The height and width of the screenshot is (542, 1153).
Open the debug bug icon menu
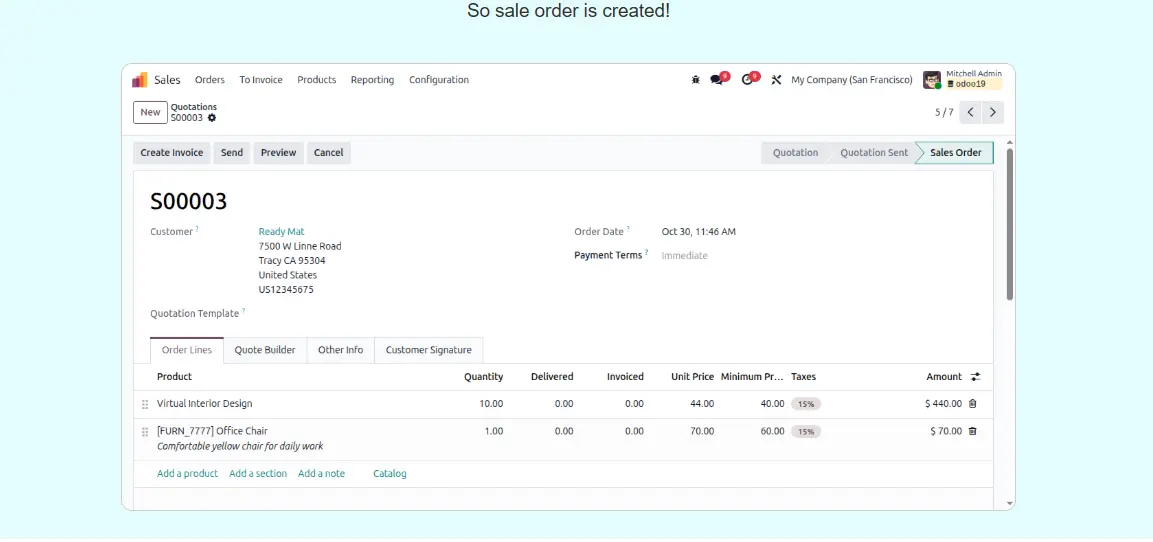[696, 80]
